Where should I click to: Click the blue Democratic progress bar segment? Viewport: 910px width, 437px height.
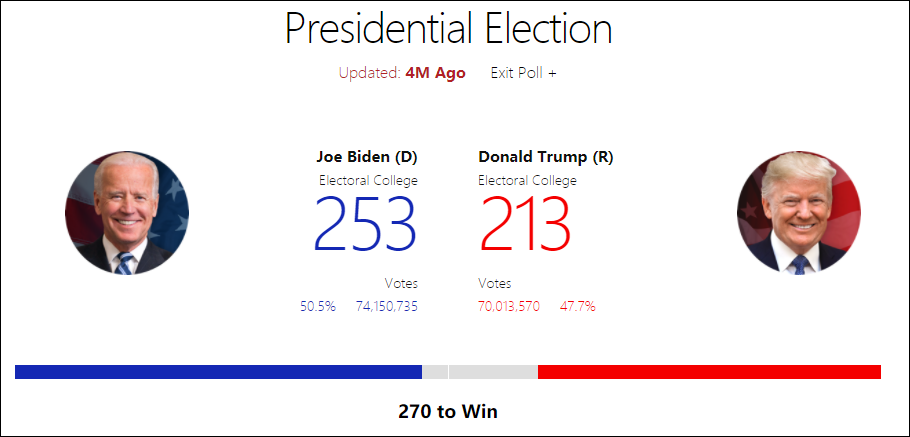(218, 372)
